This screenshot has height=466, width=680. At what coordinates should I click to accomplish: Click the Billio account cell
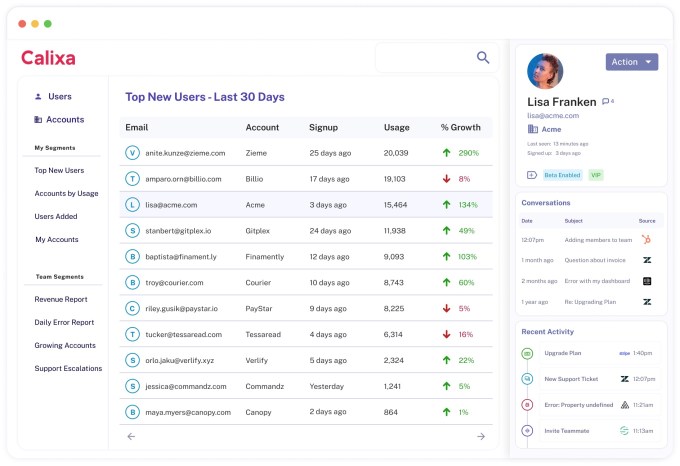click(x=254, y=179)
